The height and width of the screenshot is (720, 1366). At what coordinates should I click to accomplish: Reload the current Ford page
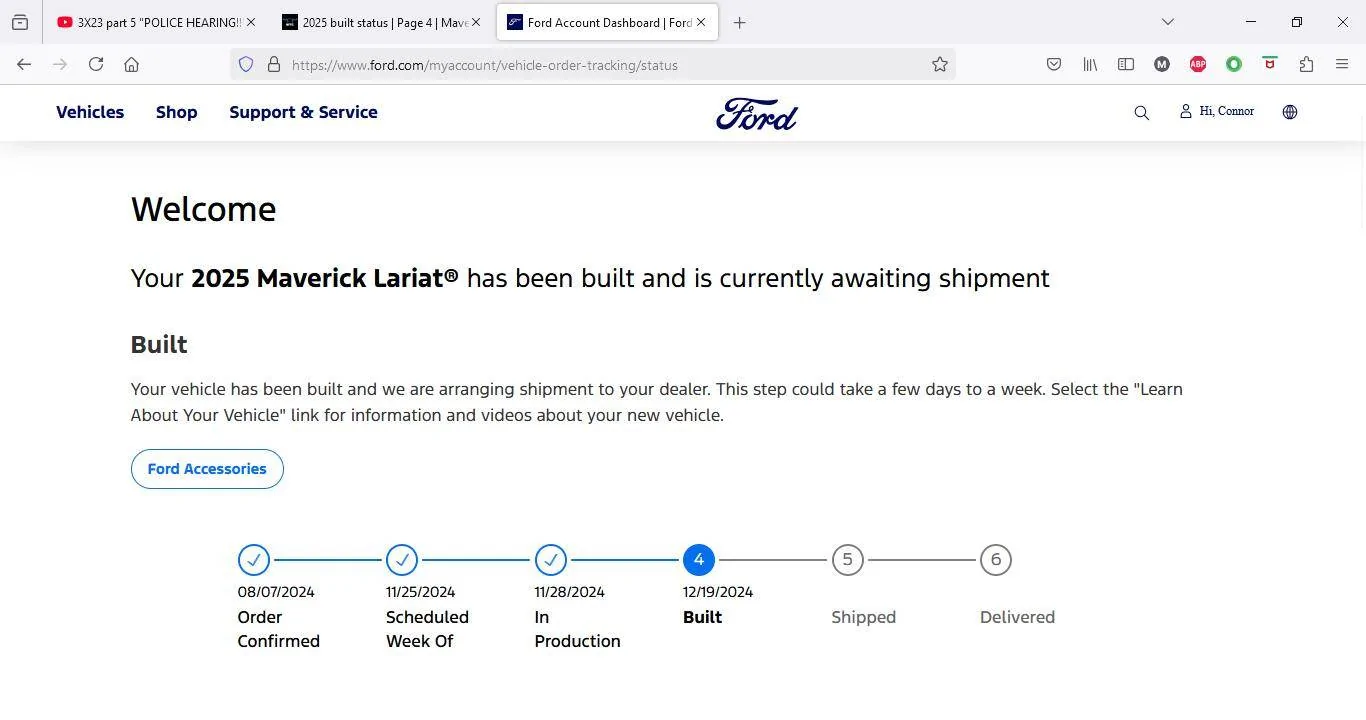tap(96, 64)
